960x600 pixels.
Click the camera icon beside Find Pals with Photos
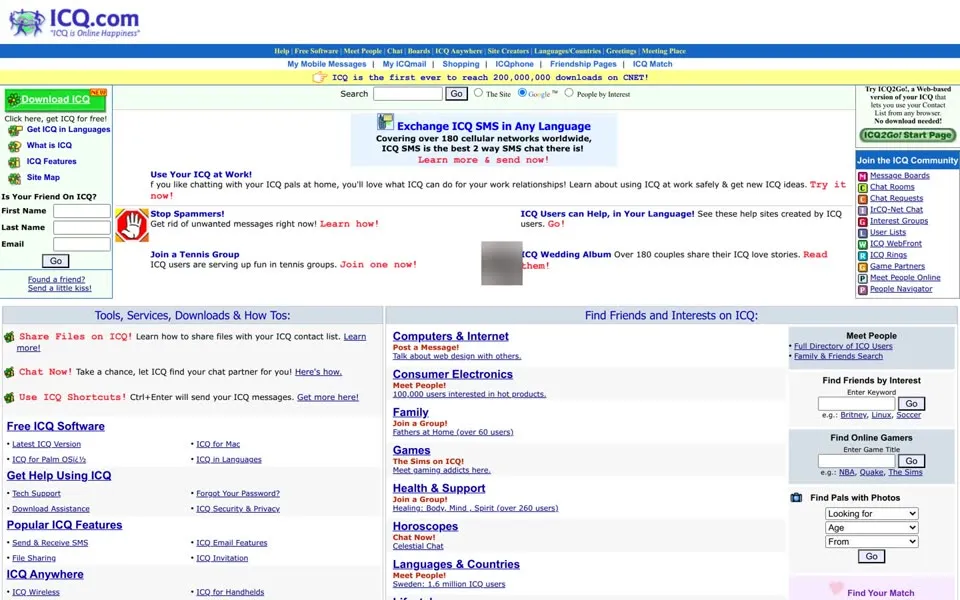[x=796, y=498]
